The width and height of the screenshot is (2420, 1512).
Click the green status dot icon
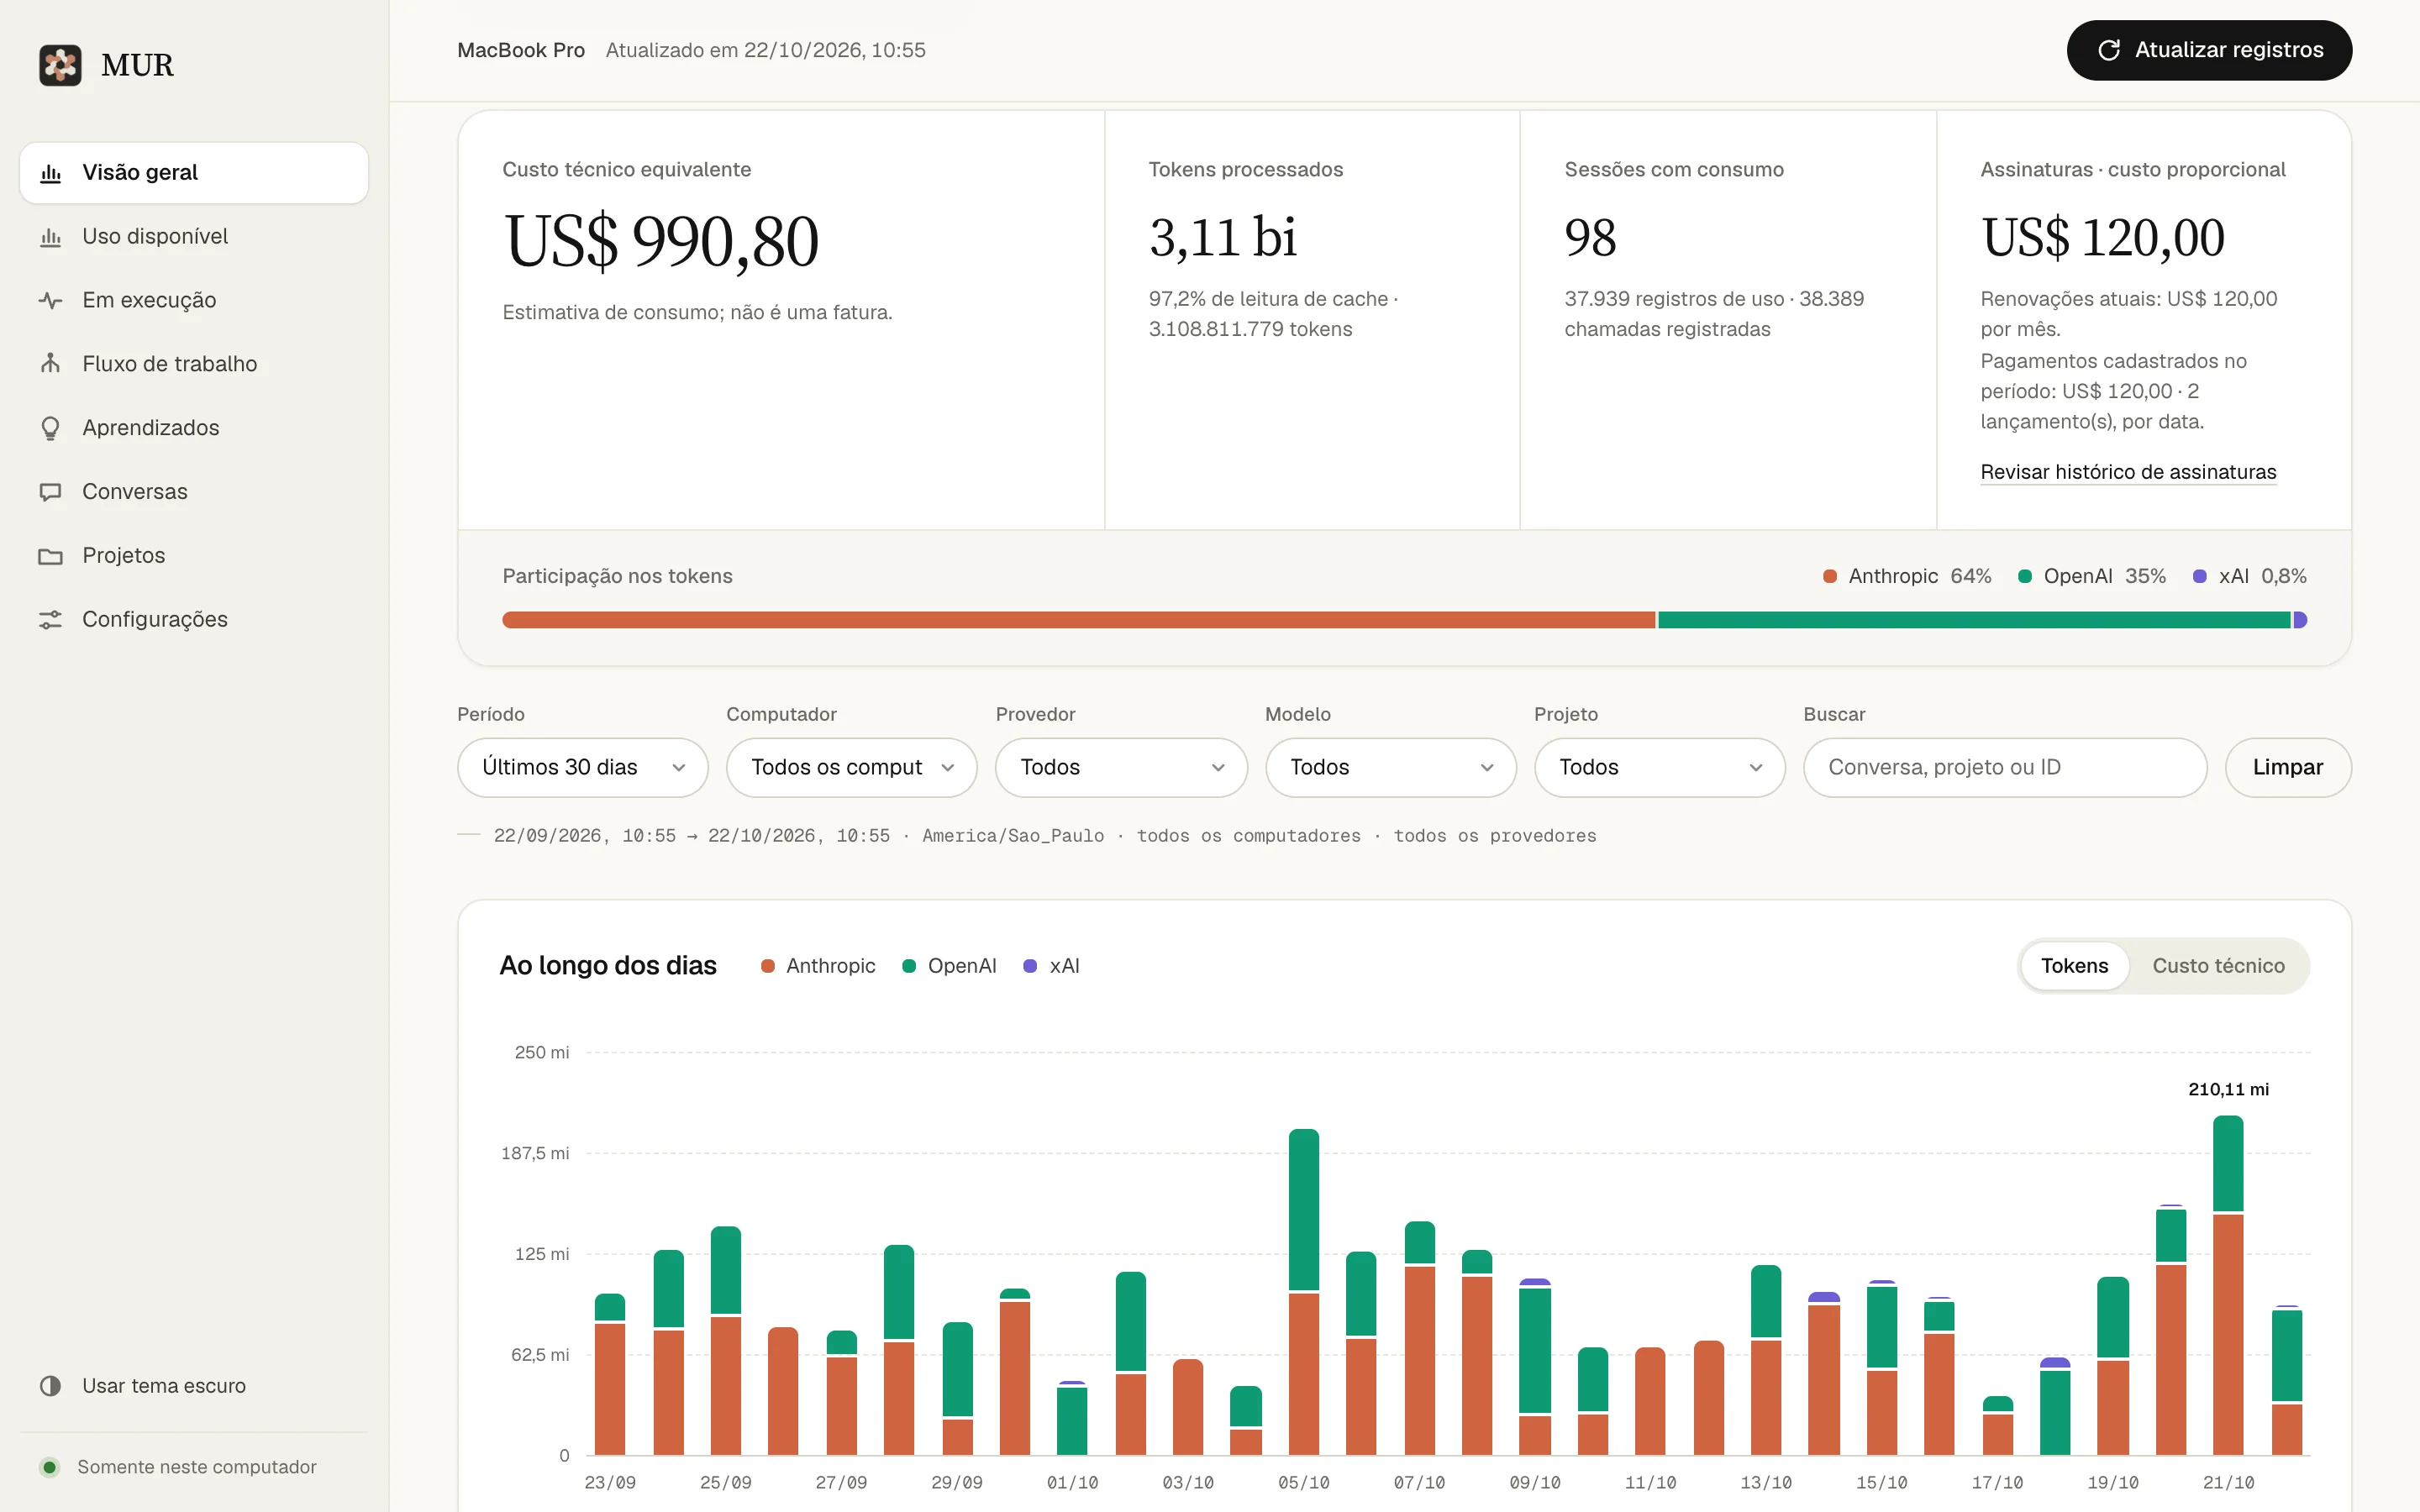pyautogui.click(x=49, y=1467)
